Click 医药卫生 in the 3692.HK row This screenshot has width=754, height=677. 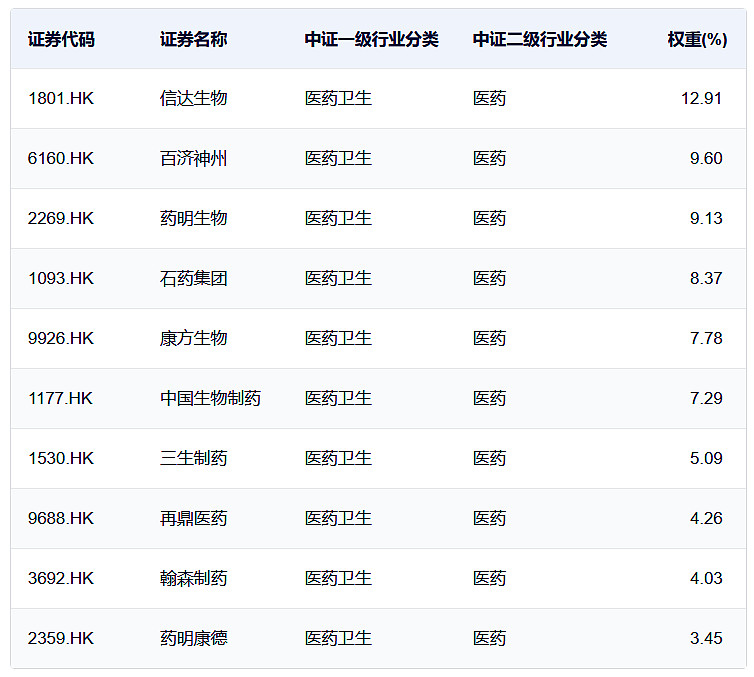click(338, 578)
